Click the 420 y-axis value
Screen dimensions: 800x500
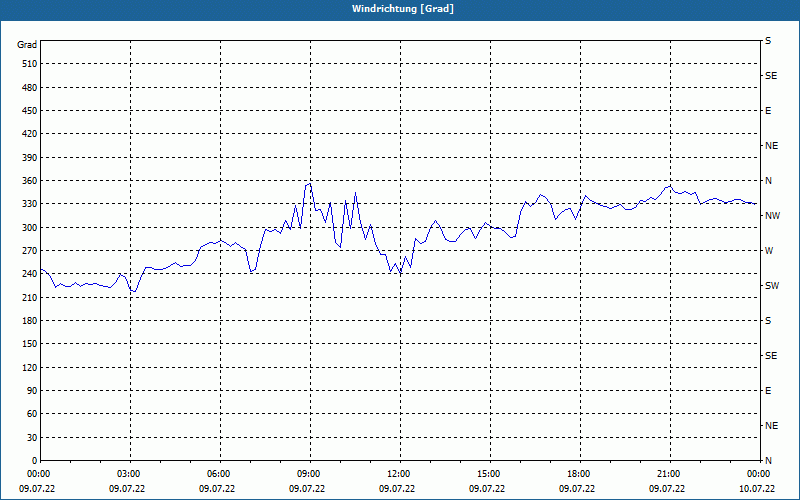[30, 134]
